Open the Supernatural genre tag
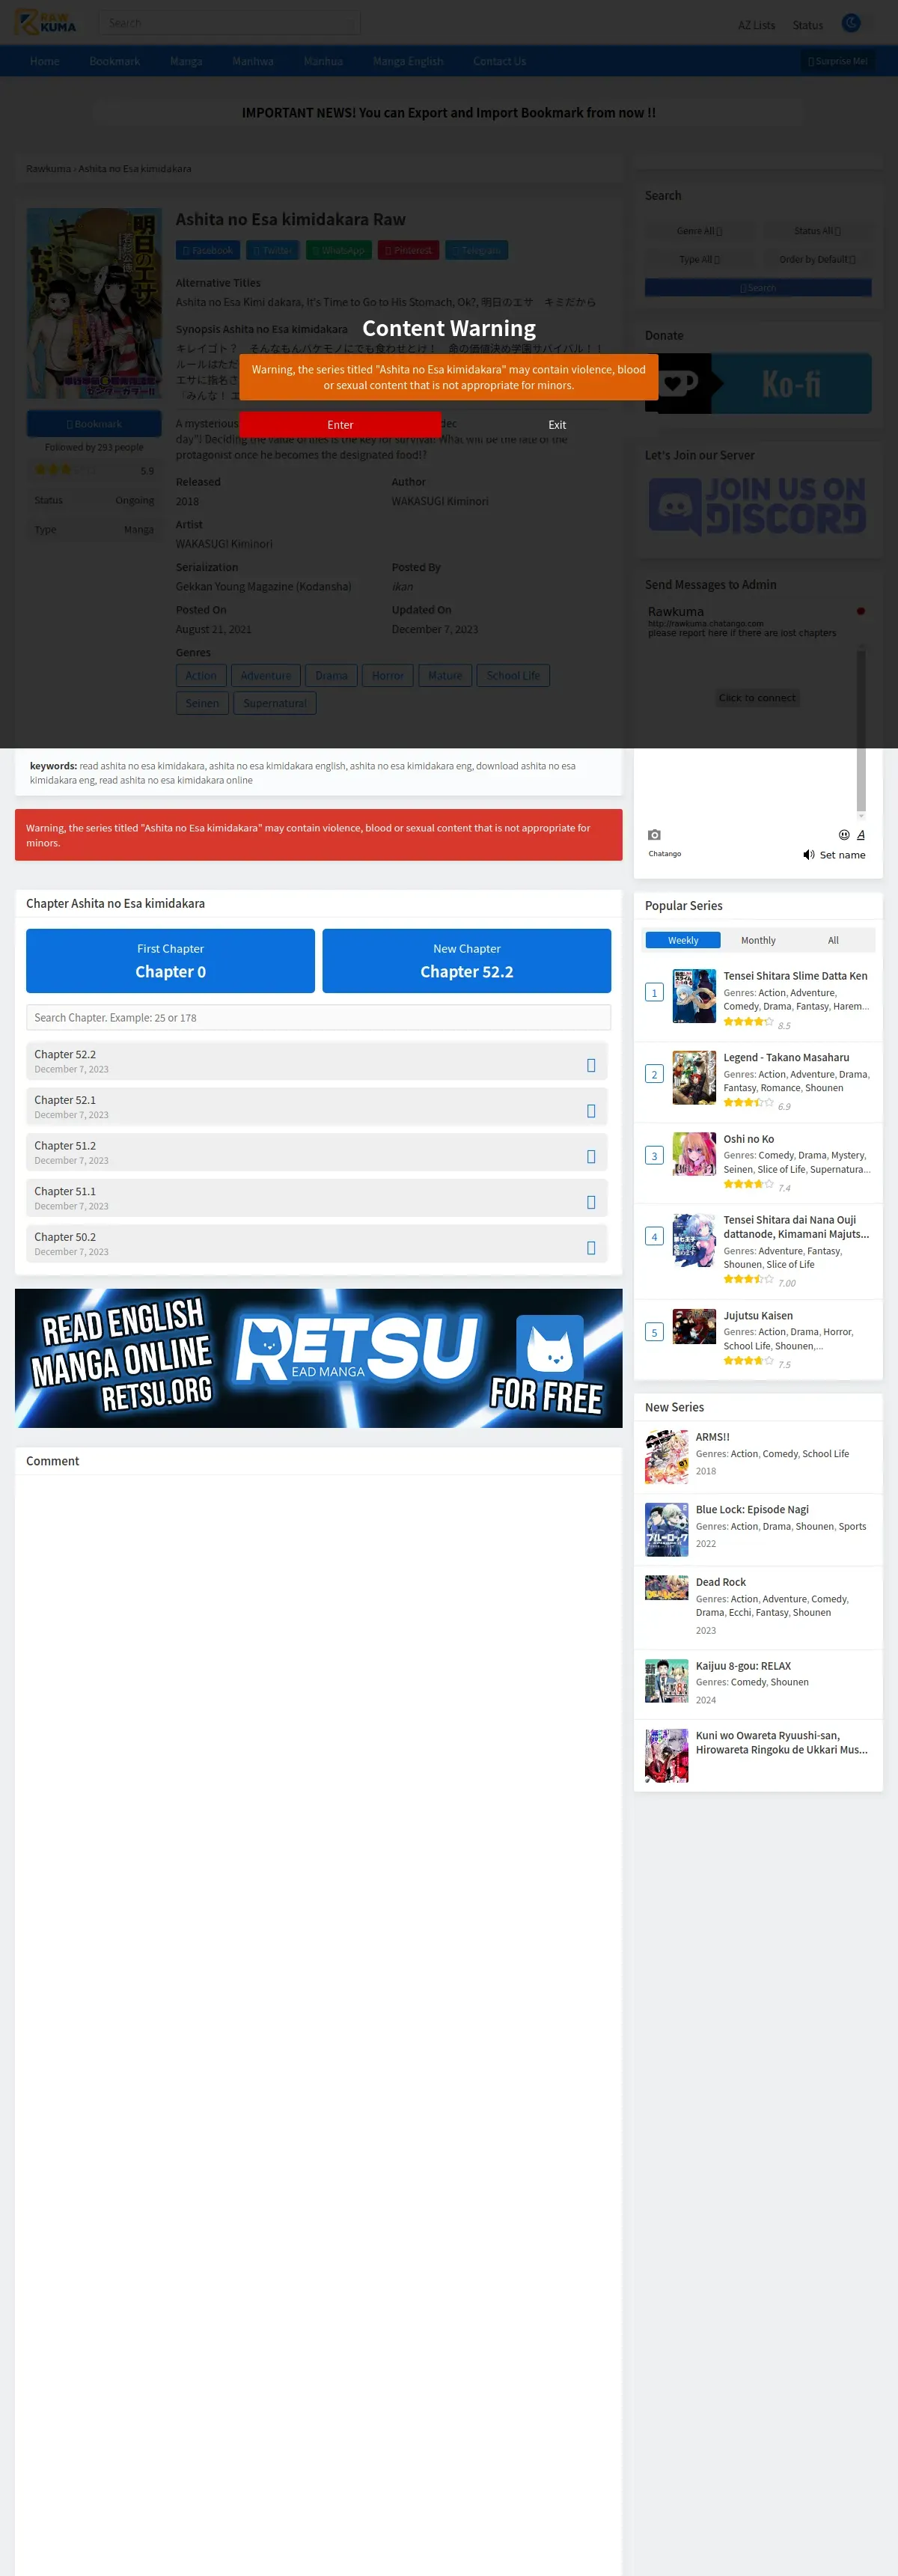The image size is (898, 2576). coord(275,703)
